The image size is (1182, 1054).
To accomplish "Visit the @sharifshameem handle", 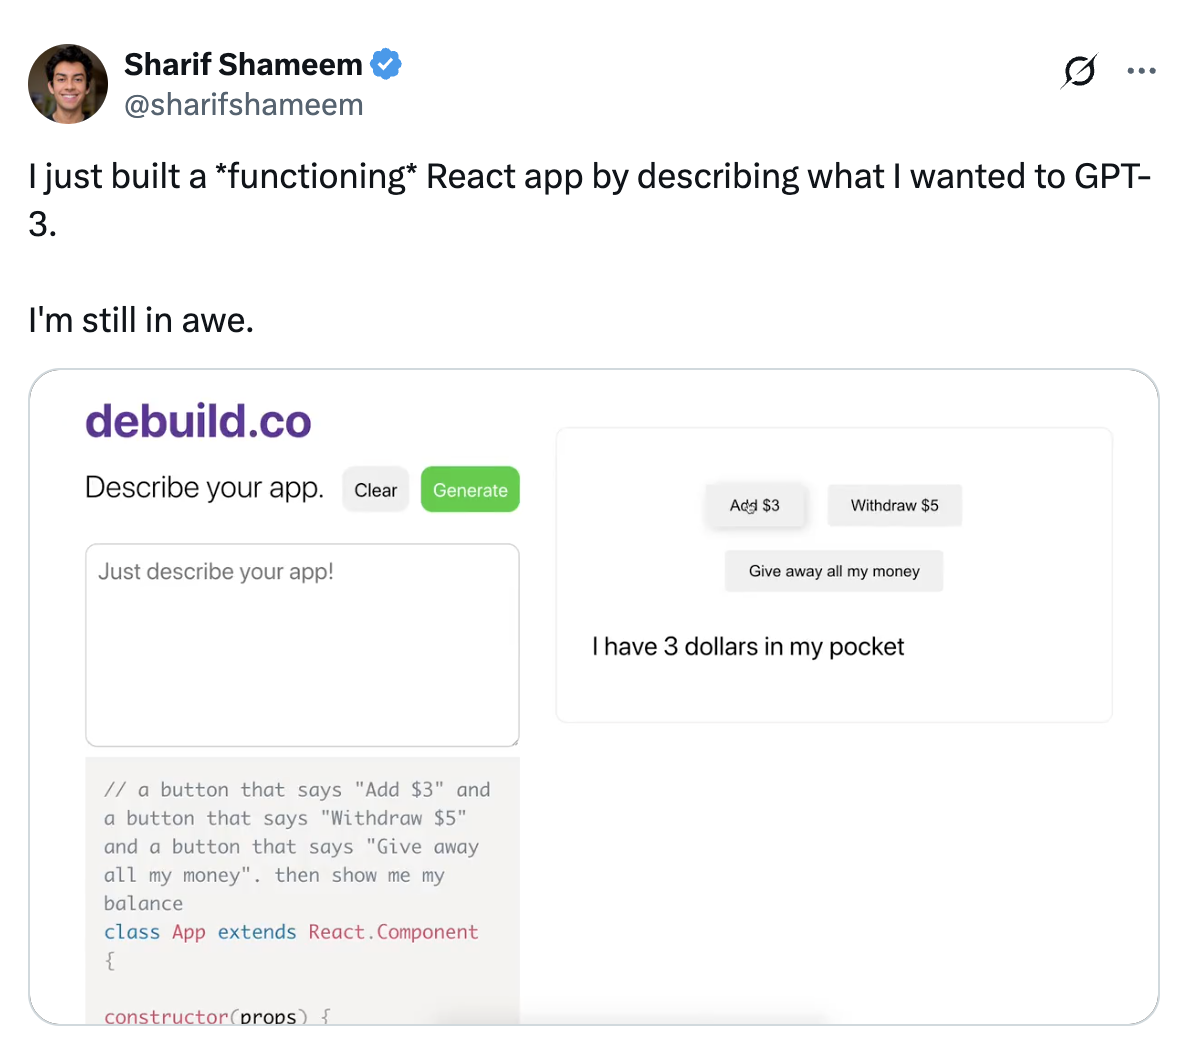I will pos(243,105).
